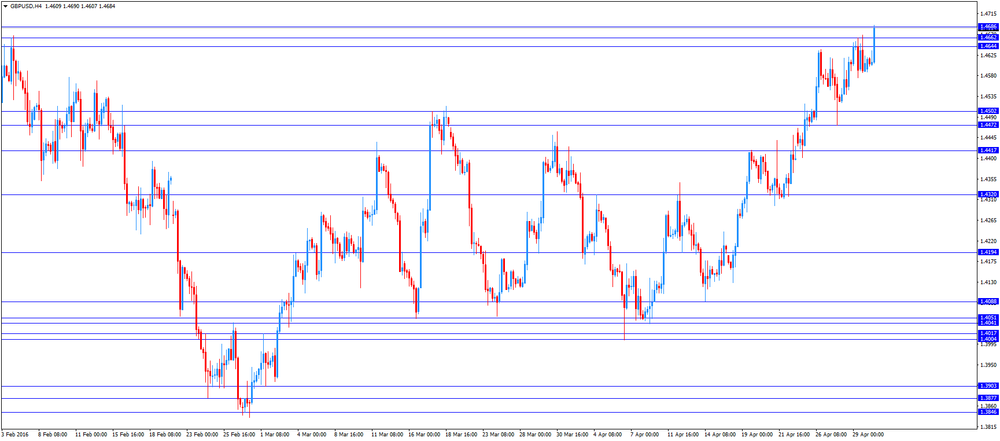Click the 7 Apr 00:00 time label

[646, 435]
